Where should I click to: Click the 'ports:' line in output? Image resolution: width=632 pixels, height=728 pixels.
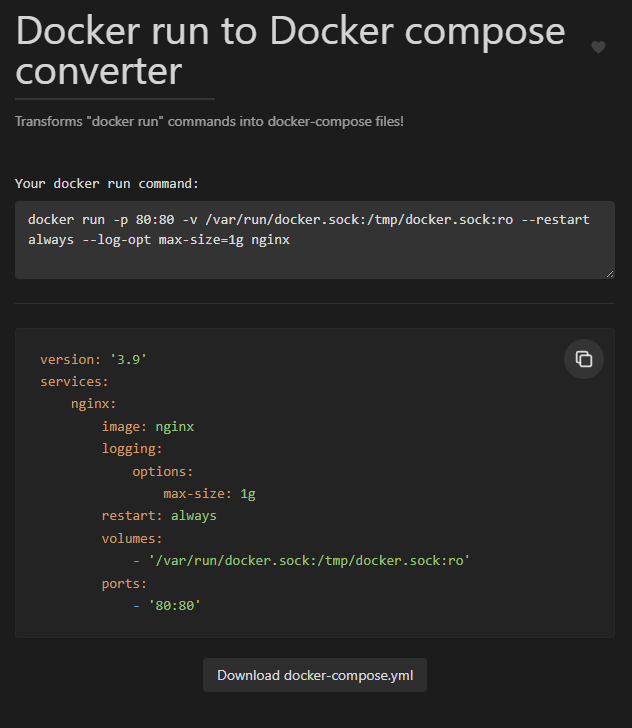click(x=124, y=584)
